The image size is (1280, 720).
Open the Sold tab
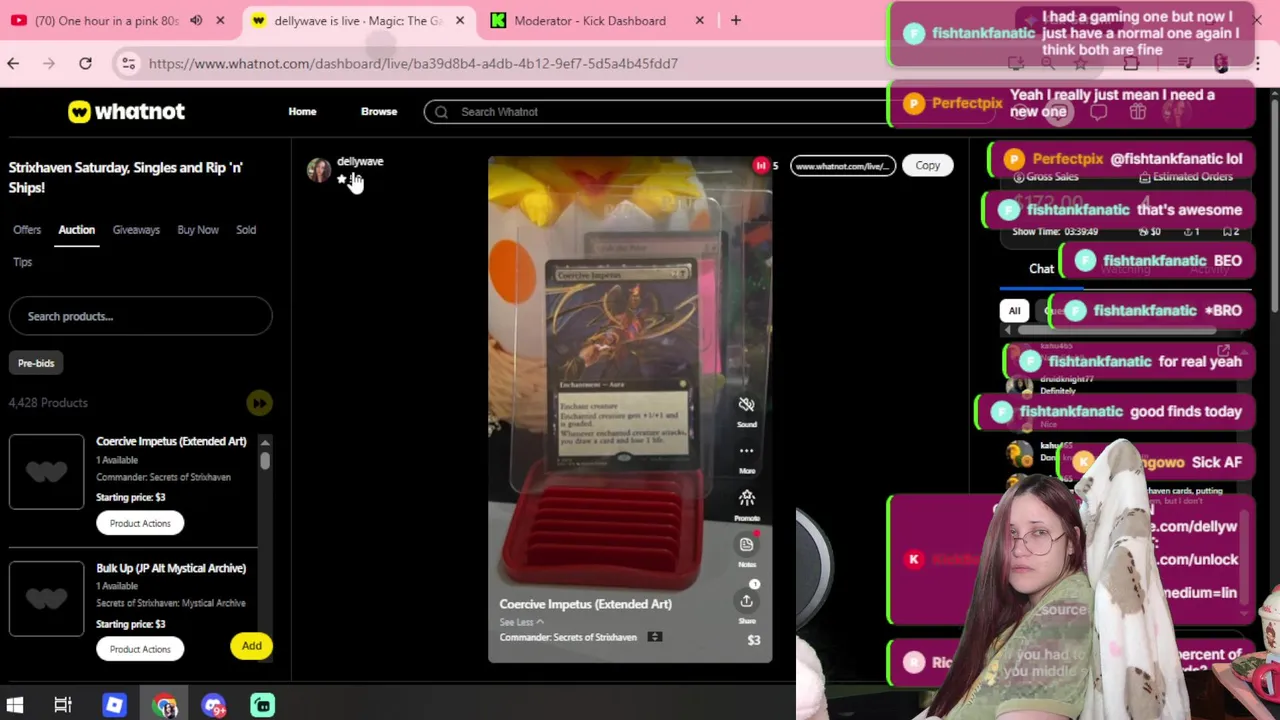point(246,230)
